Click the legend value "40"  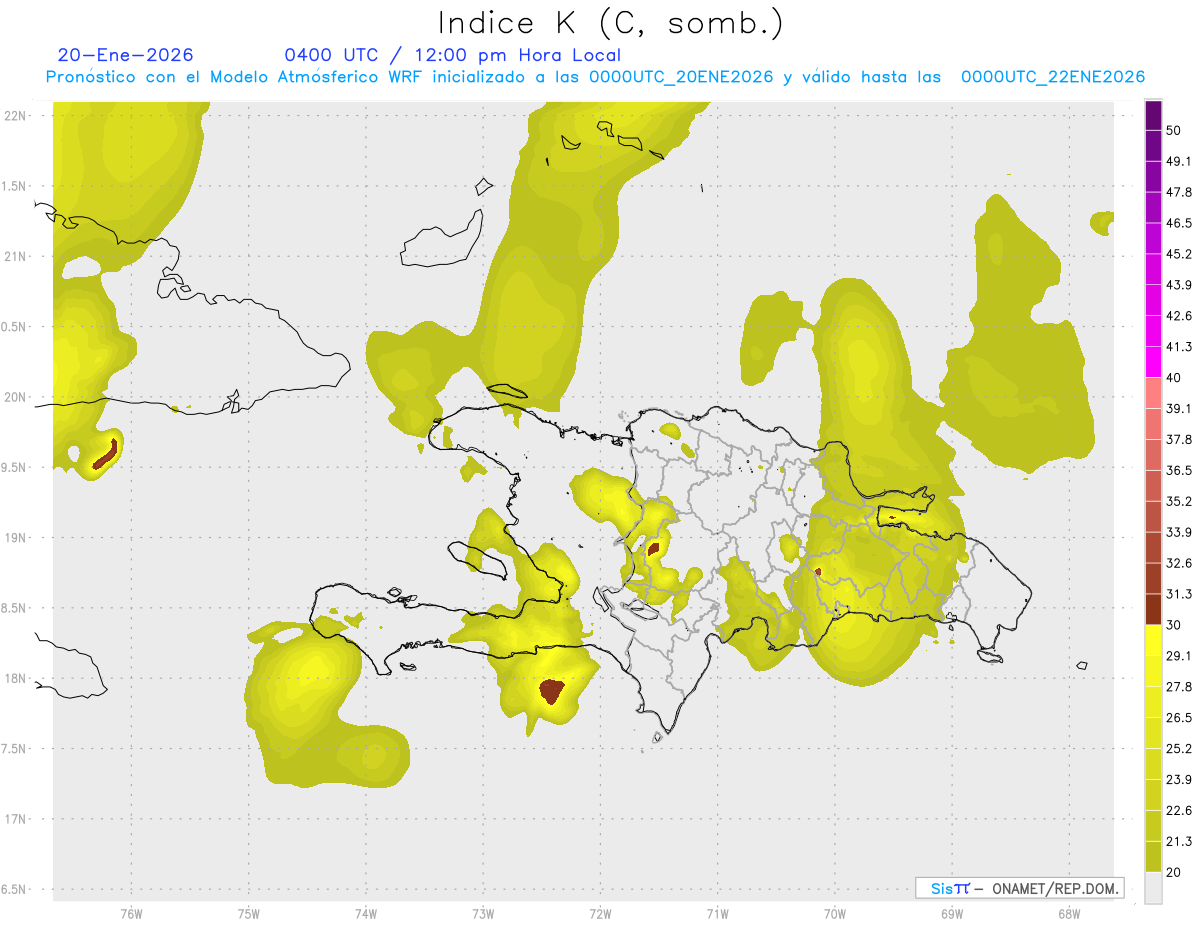point(1174,377)
